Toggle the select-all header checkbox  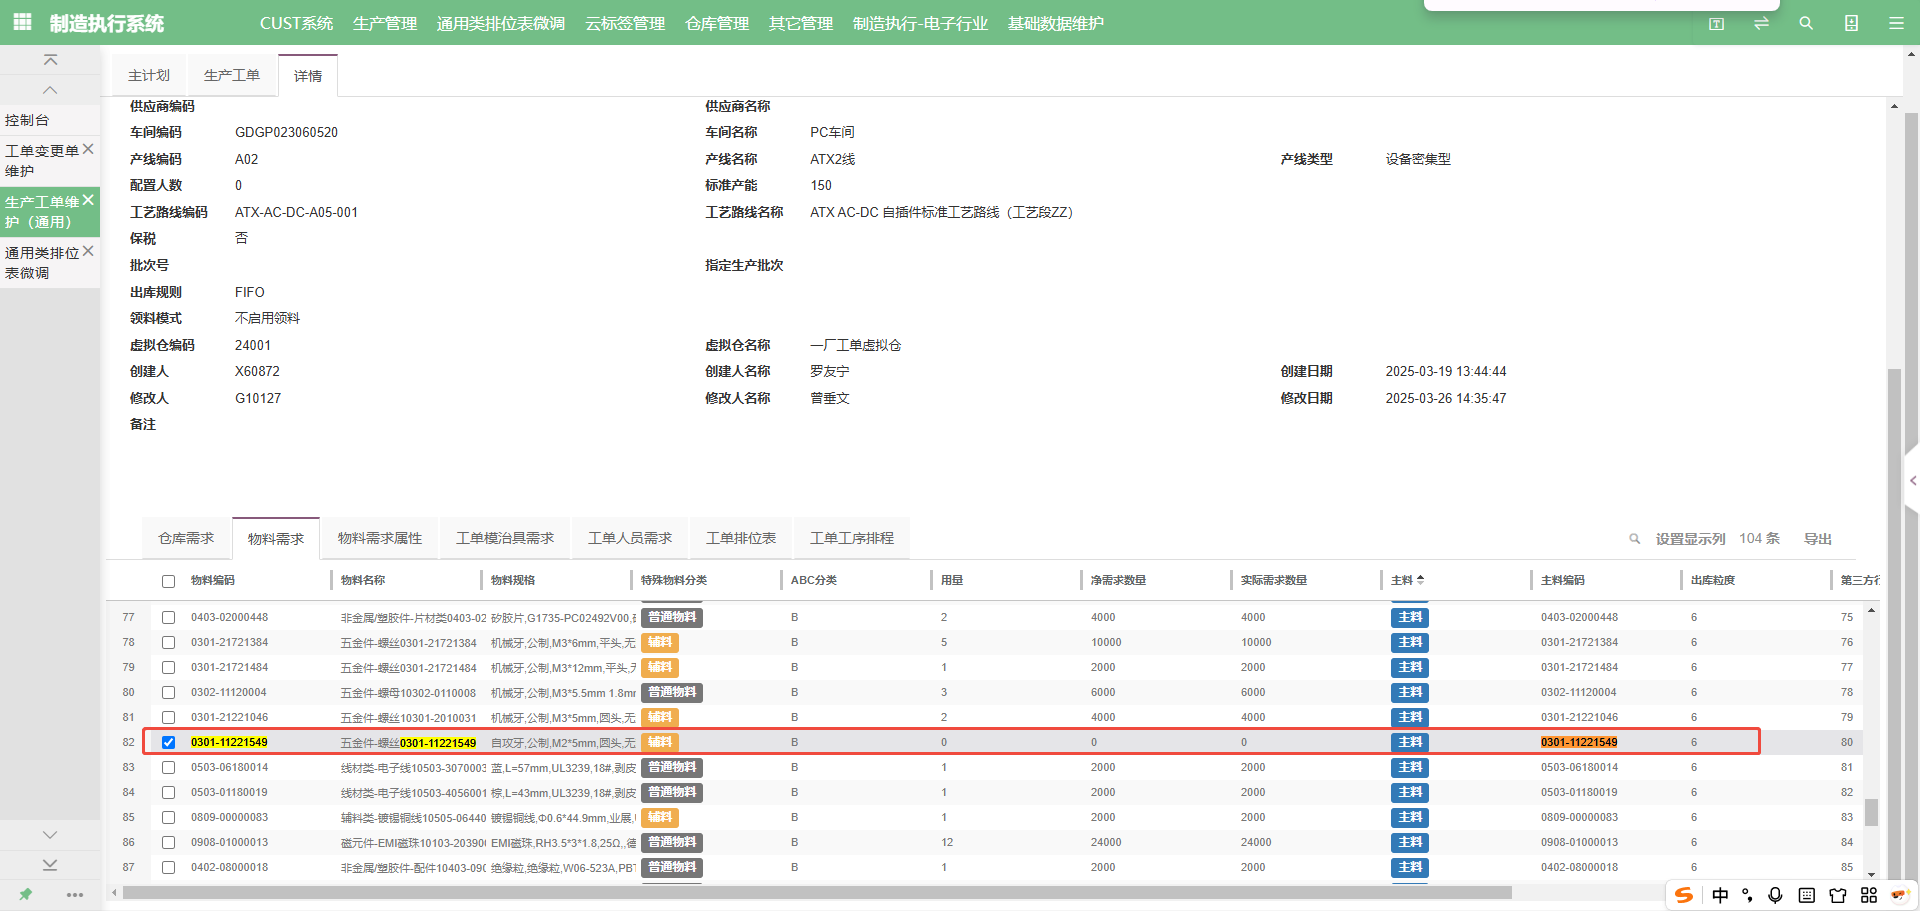point(168,581)
